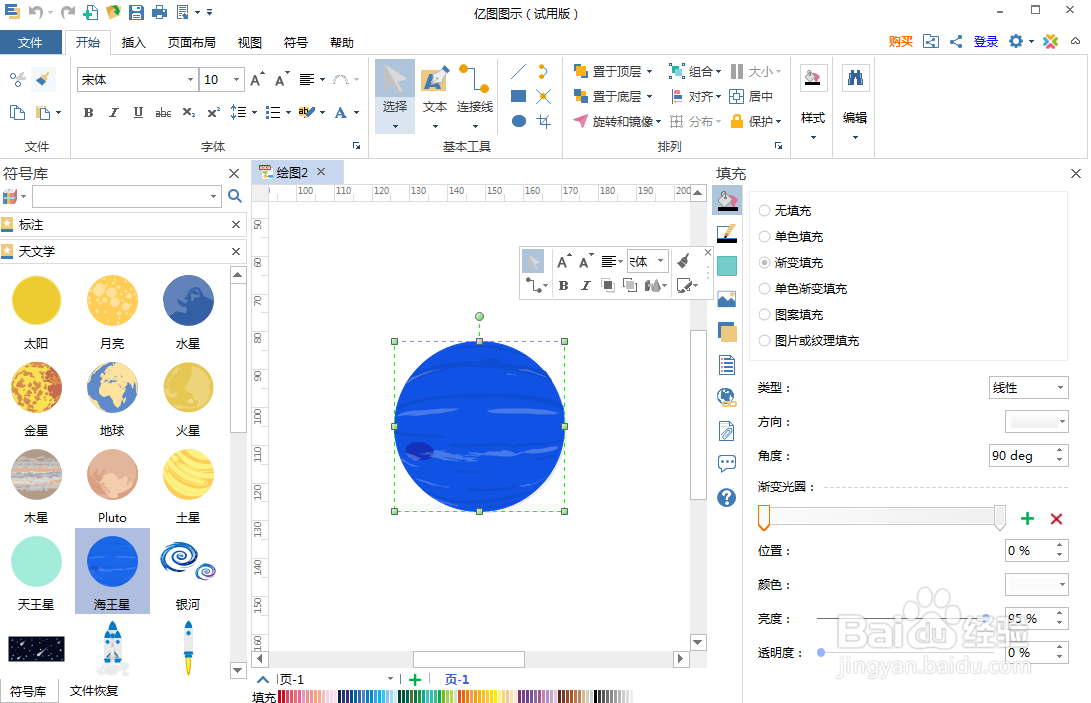
Task: Open the Help (帮助) tab
Action: pyautogui.click(x=342, y=42)
